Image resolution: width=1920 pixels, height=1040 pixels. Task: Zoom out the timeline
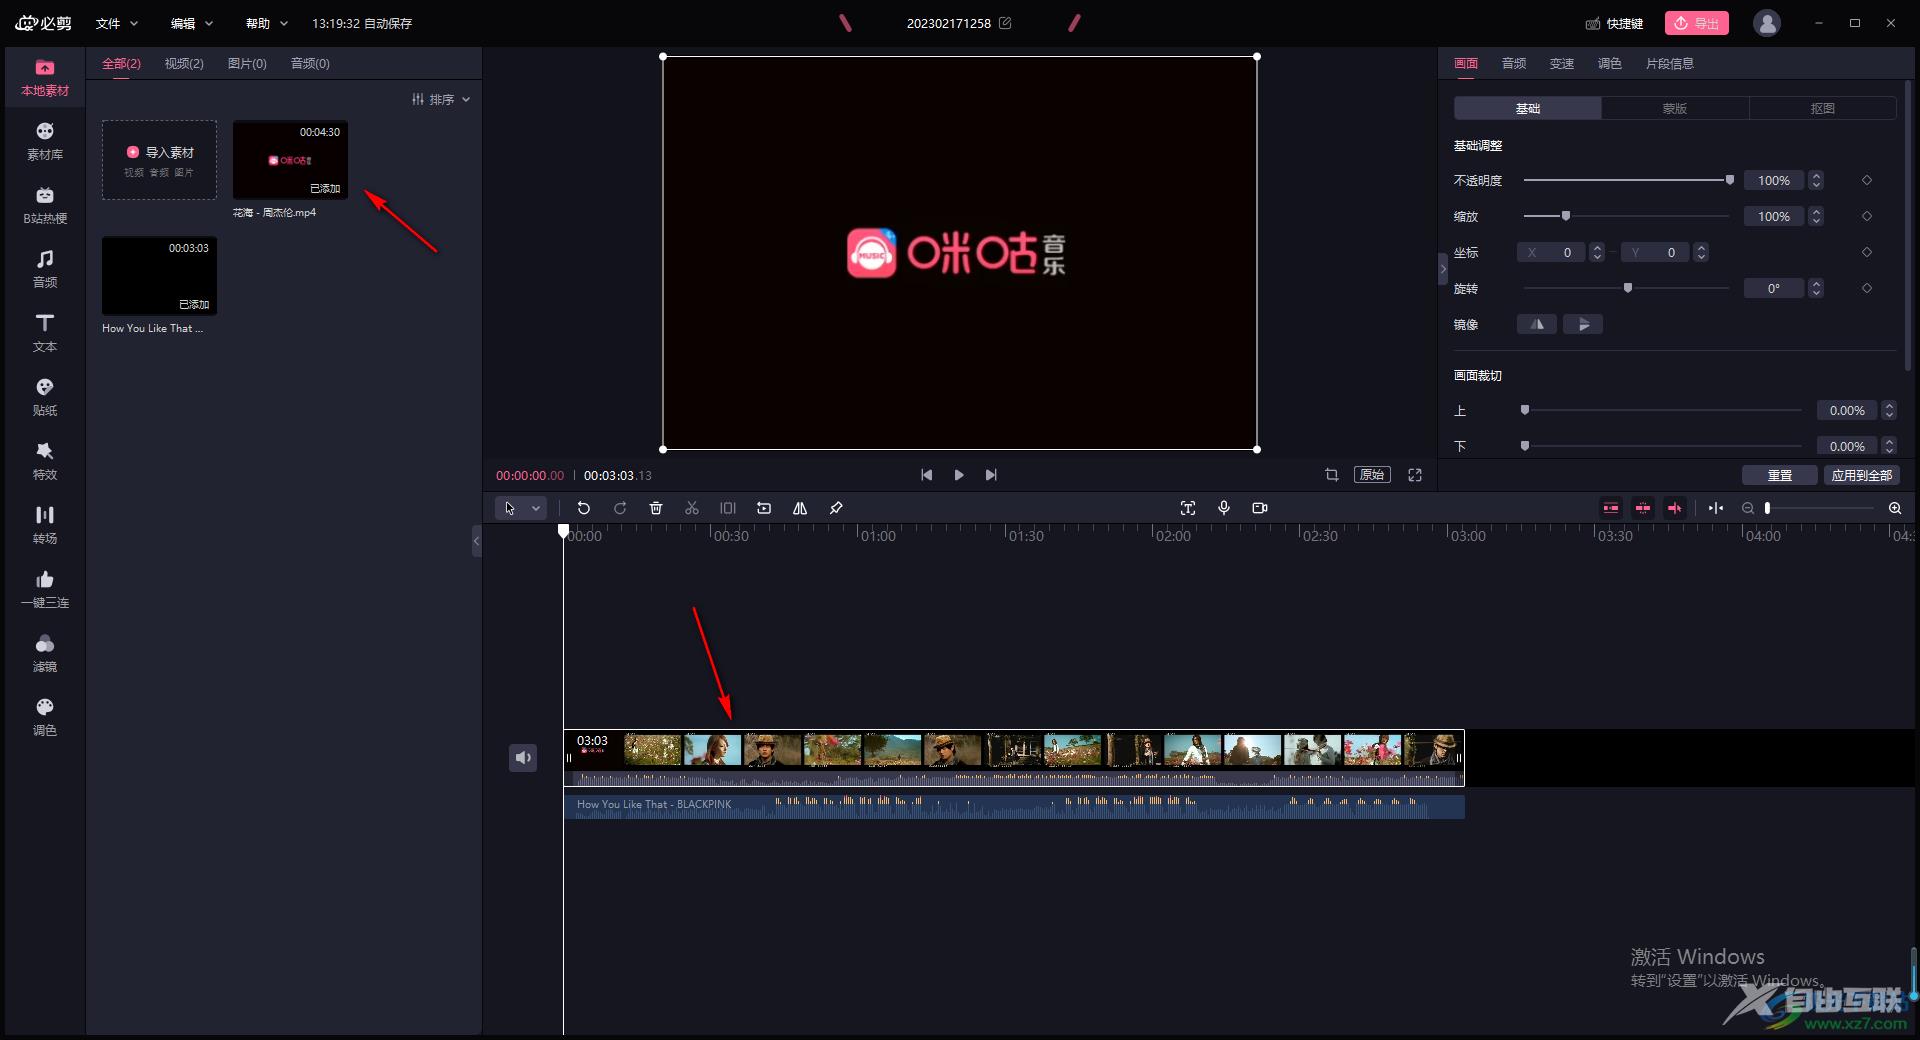[x=1748, y=508]
